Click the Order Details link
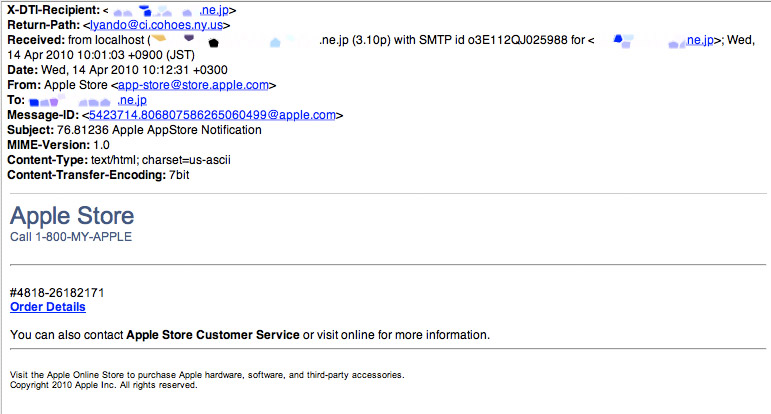 click(48, 307)
